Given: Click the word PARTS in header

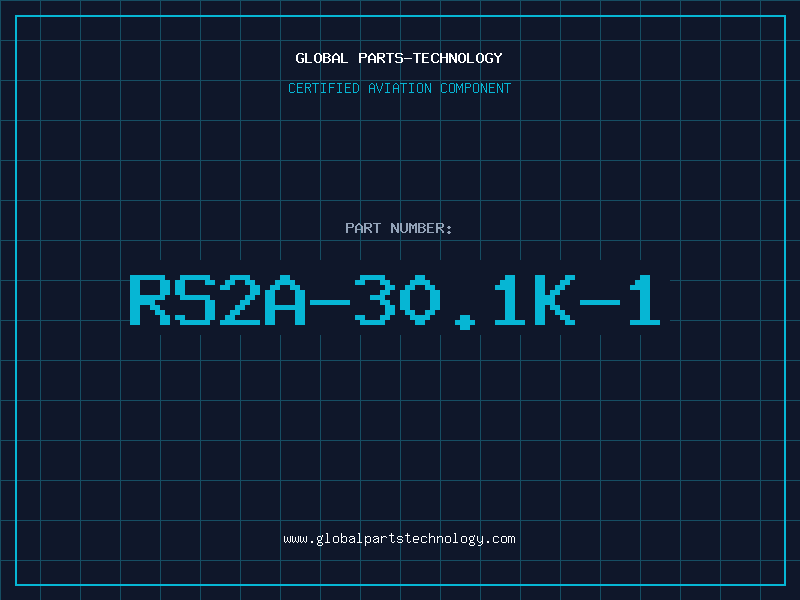Looking at the screenshot, I should (381, 58).
